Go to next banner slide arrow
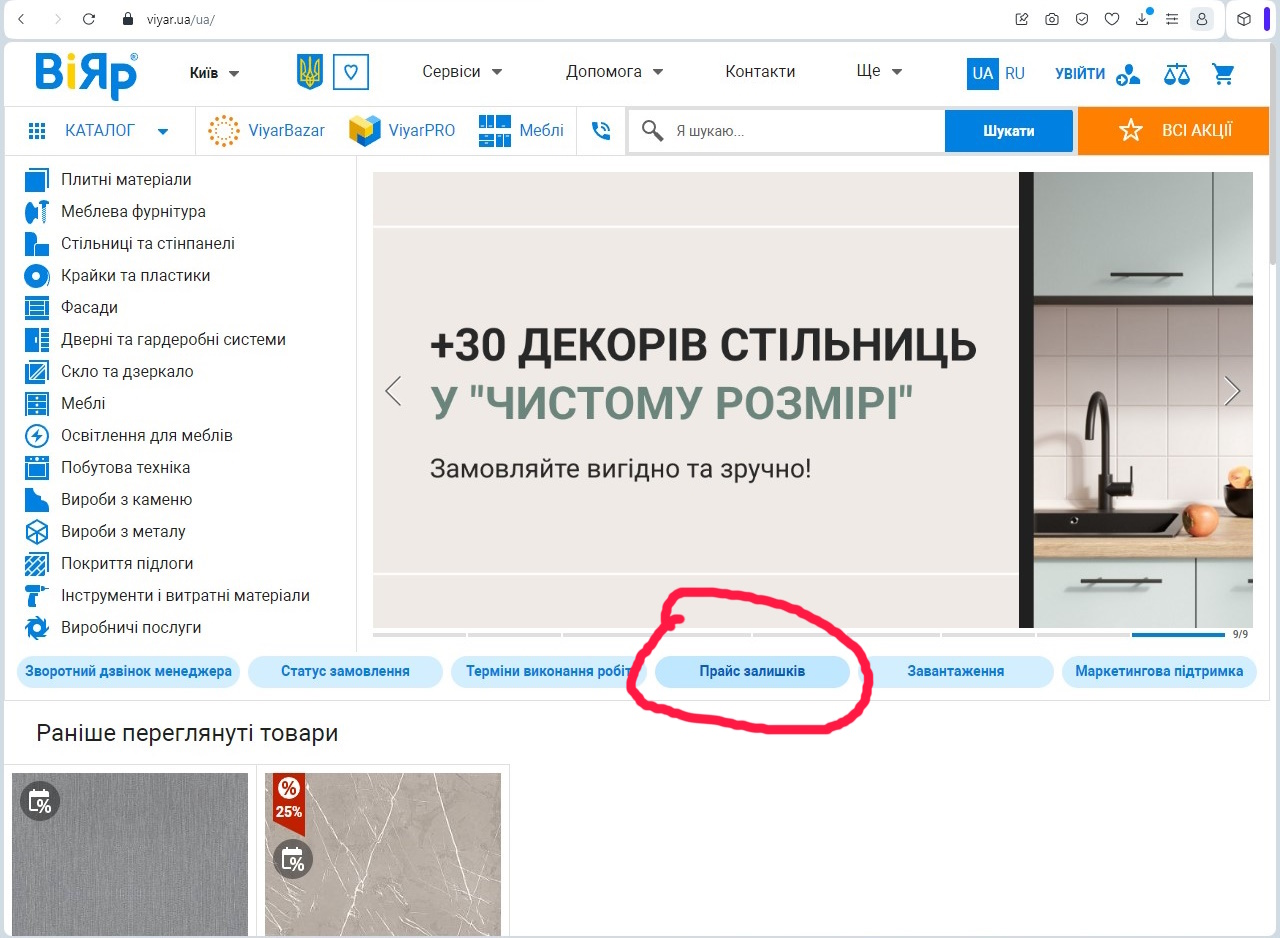The height and width of the screenshot is (938, 1280). pyautogui.click(x=1232, y=391)
